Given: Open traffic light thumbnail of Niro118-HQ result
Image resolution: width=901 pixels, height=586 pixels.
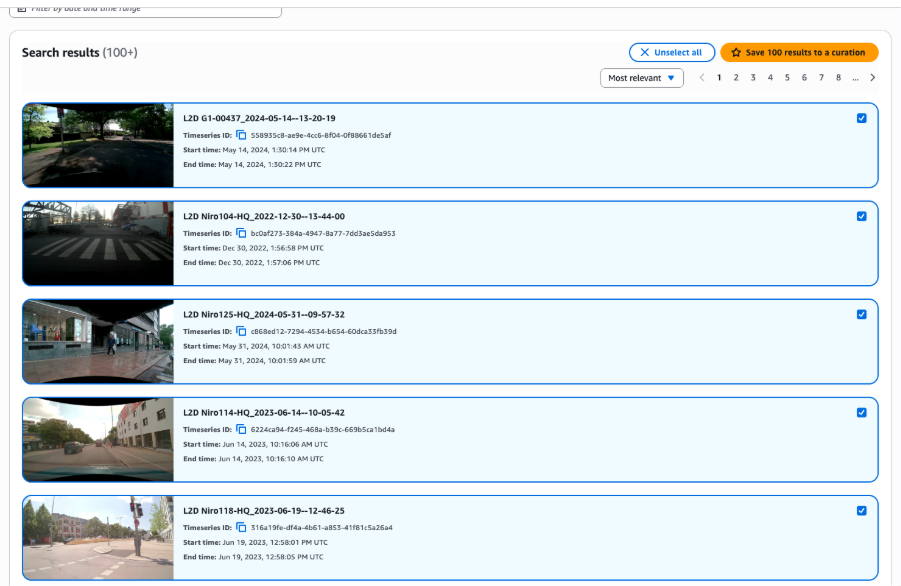Looking at the screenshot, I should (x=98, y=538).
